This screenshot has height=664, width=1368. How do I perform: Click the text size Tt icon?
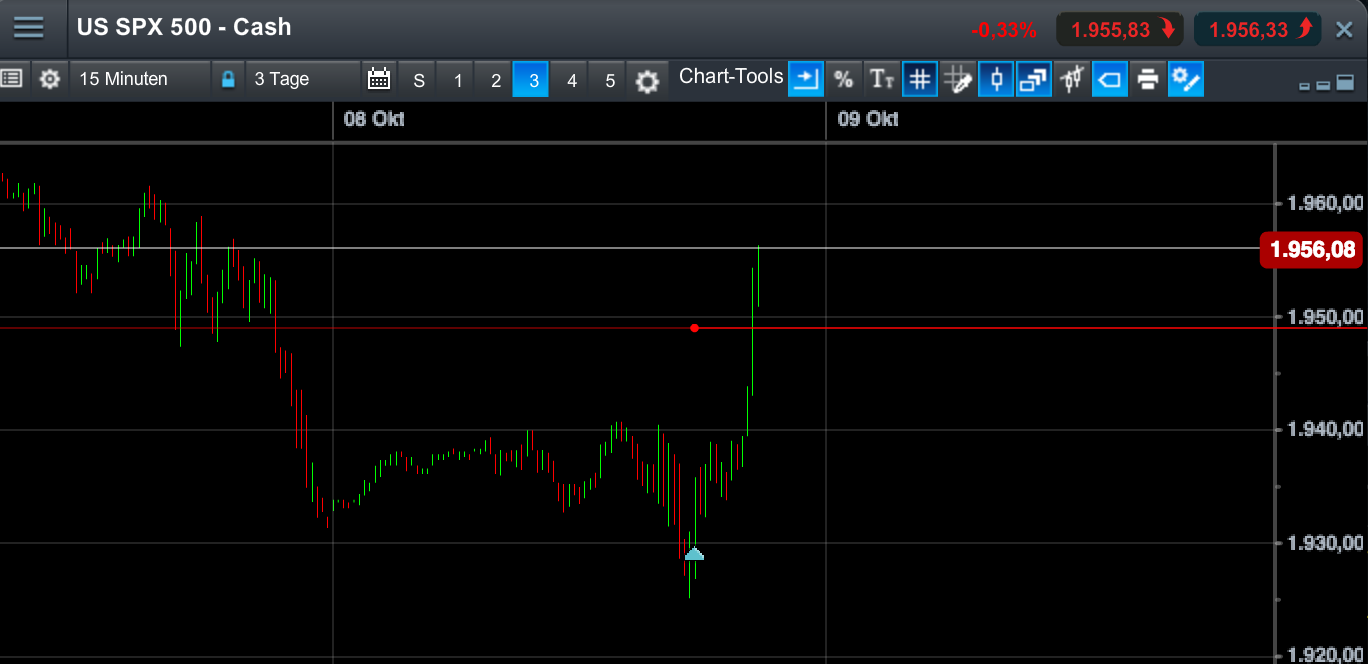tap(882, 79)
